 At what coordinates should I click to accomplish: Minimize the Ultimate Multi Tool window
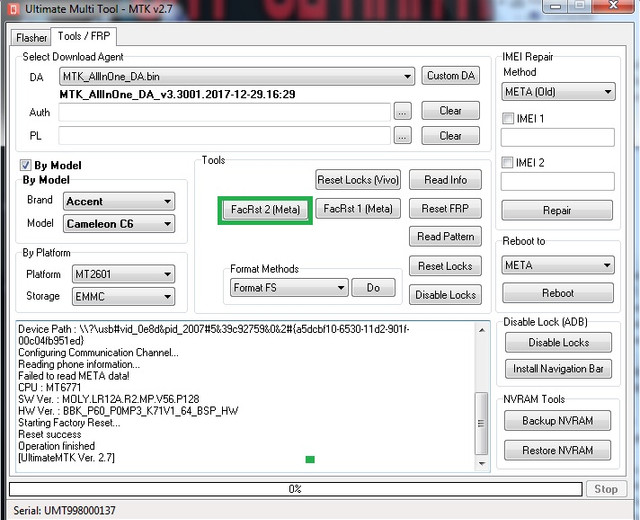pos(556,6)
